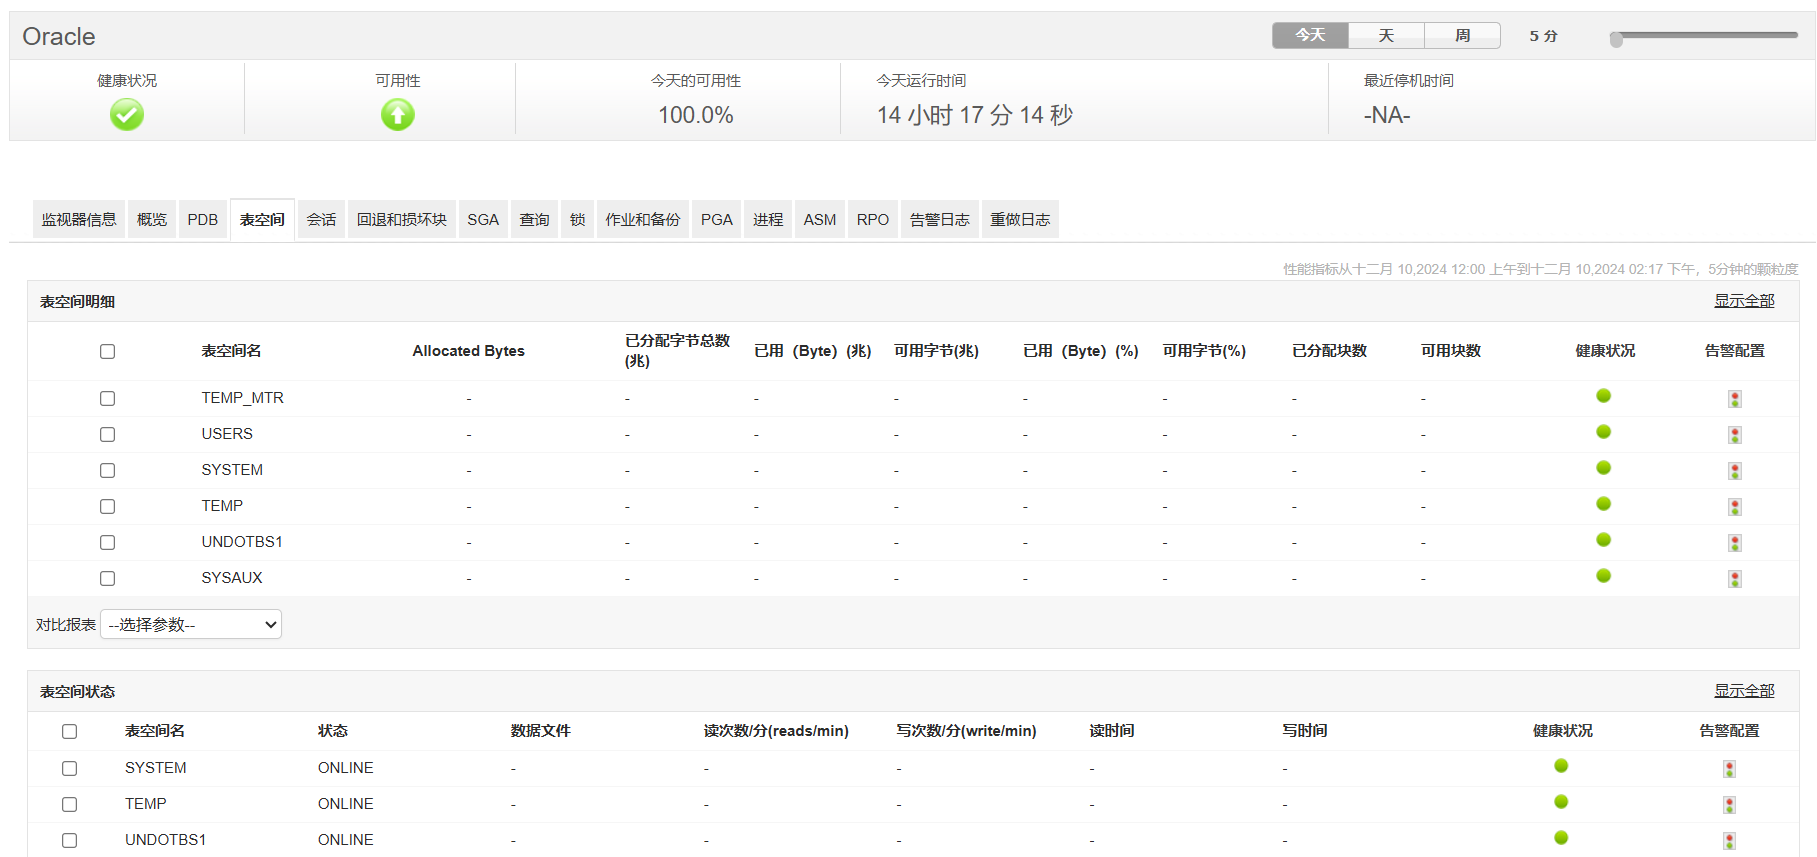The height and width of the screenshot is (857, 1817).
Task: Open the 会话 tab
Action: point(321,219)
